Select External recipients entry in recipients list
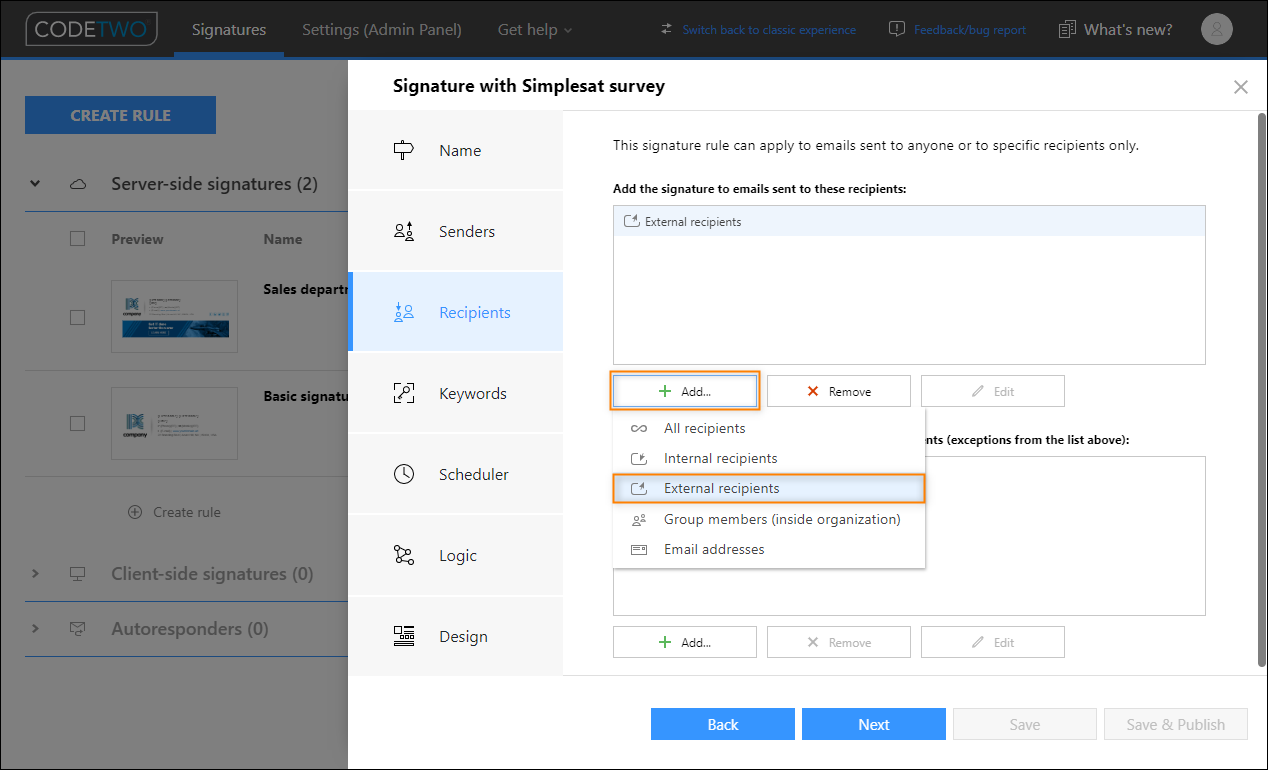Viewport: 1268px width, 770px height. [909, 222]
